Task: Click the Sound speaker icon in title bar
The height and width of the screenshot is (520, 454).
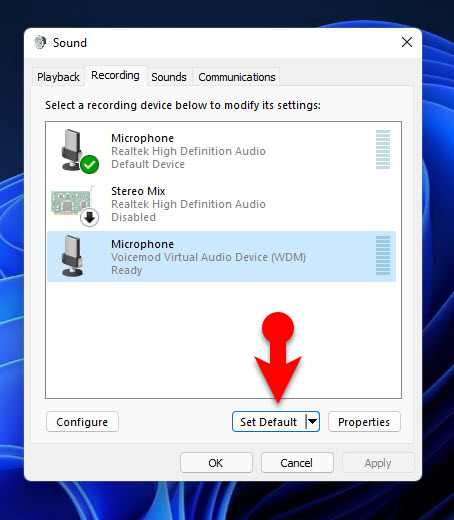Action: [40, 42]
